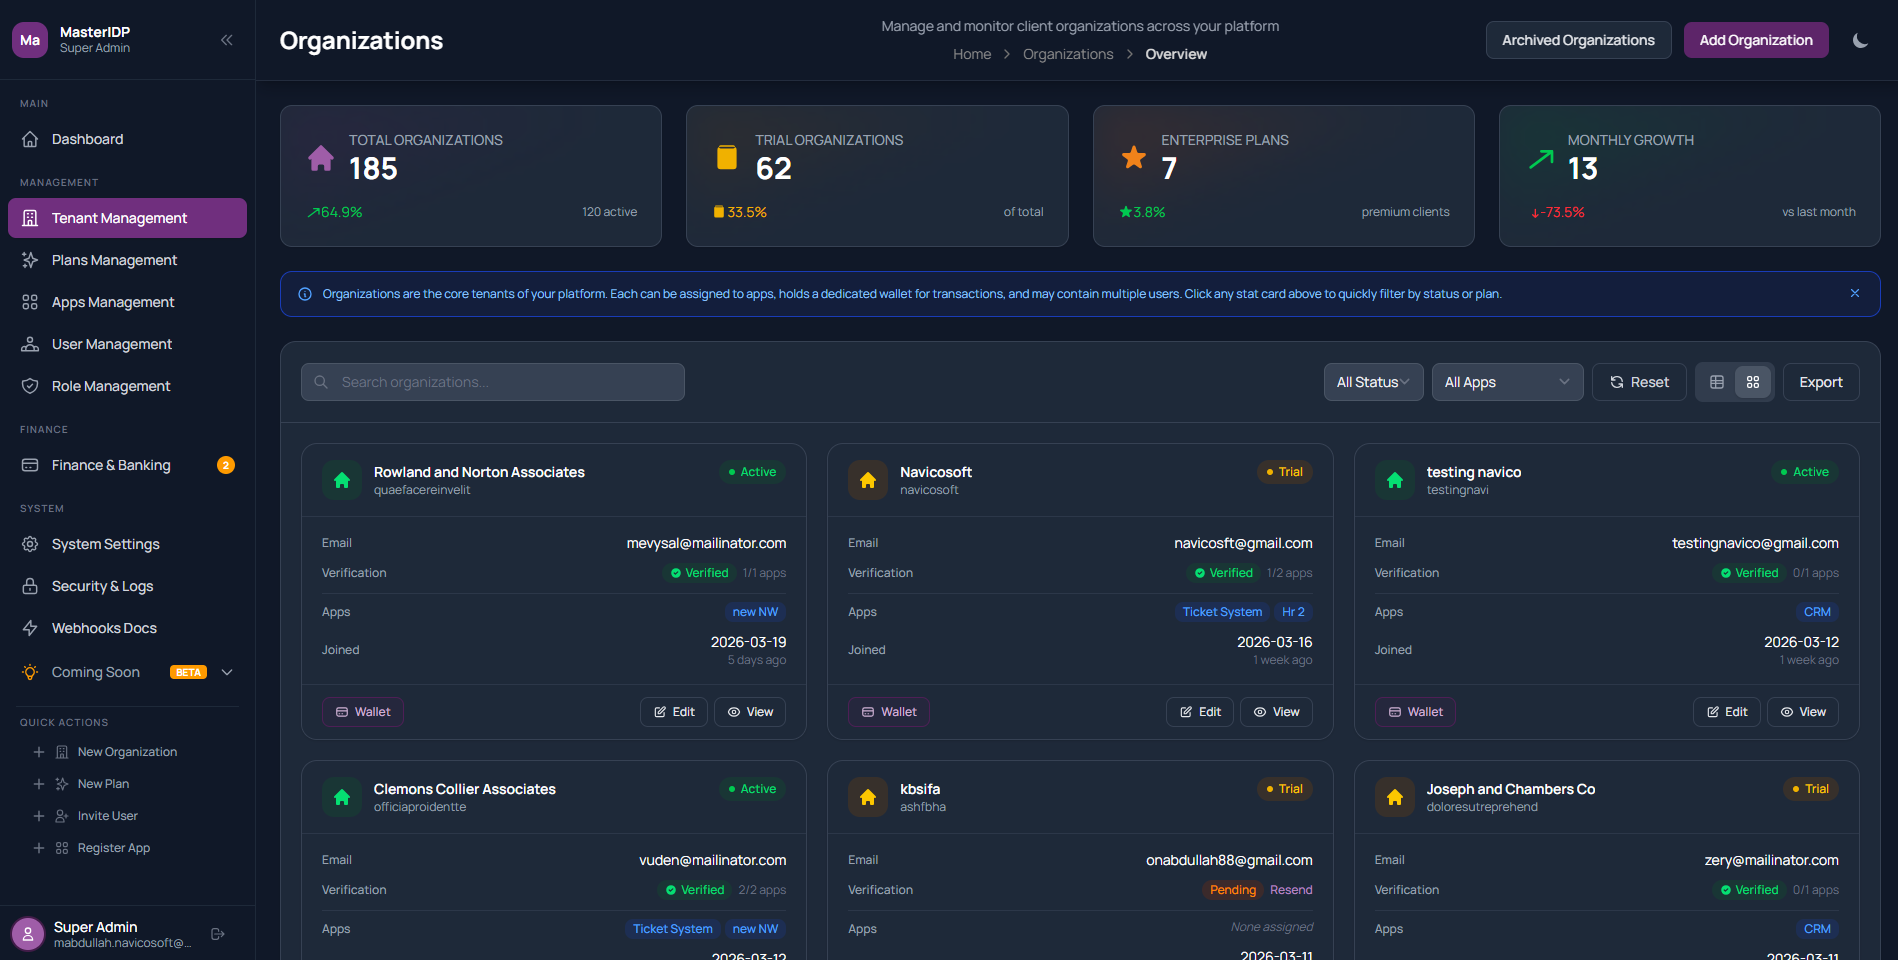
Task: Dismiss the info banner with X
Action: click(1855, 293)
